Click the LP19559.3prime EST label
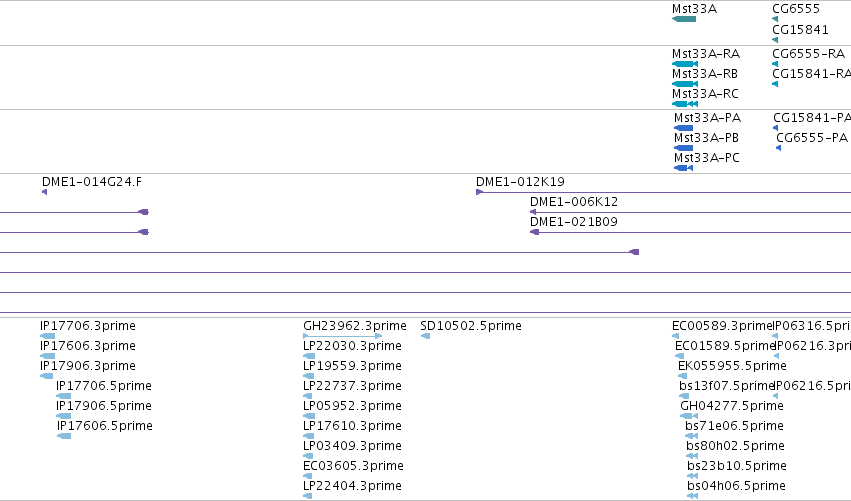 coord(352,366)
